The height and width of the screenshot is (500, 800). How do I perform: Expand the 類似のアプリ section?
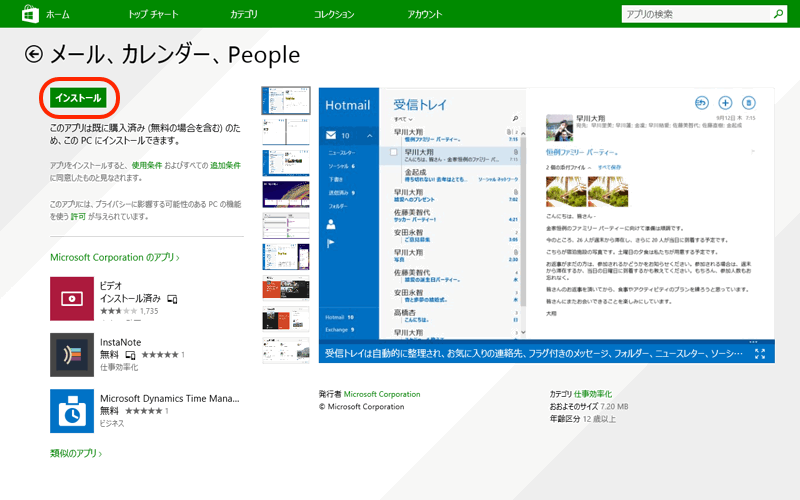tap(77, 454)
